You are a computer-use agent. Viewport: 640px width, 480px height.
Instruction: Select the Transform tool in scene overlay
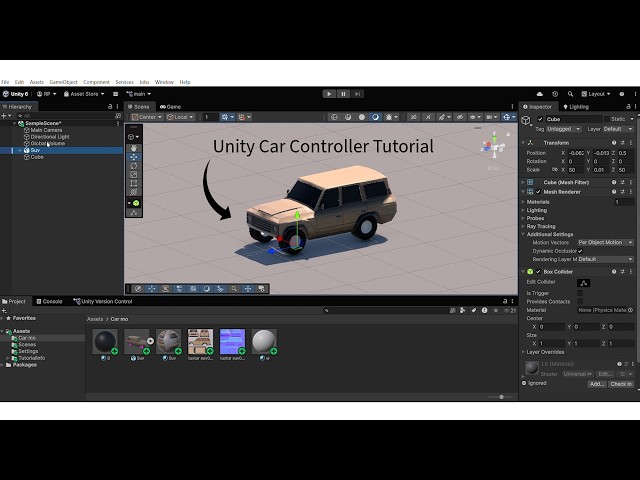coord(134,192)
